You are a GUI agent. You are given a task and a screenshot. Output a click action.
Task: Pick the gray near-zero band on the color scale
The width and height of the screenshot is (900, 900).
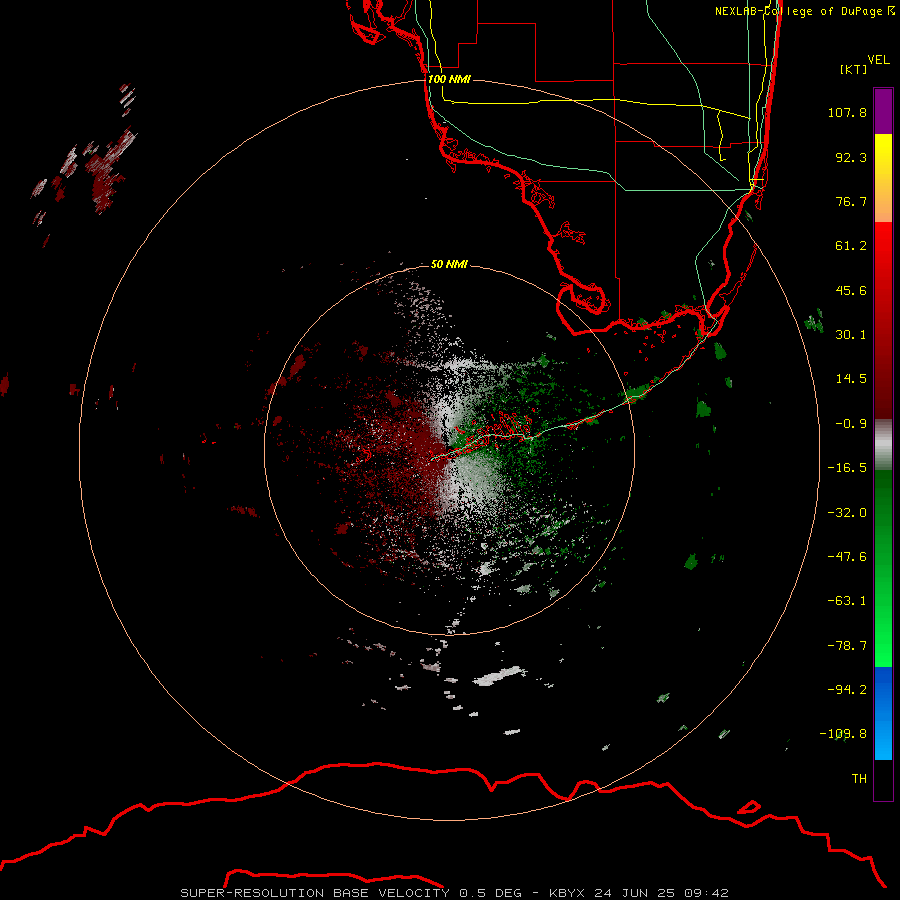click(x=883, y=445)
